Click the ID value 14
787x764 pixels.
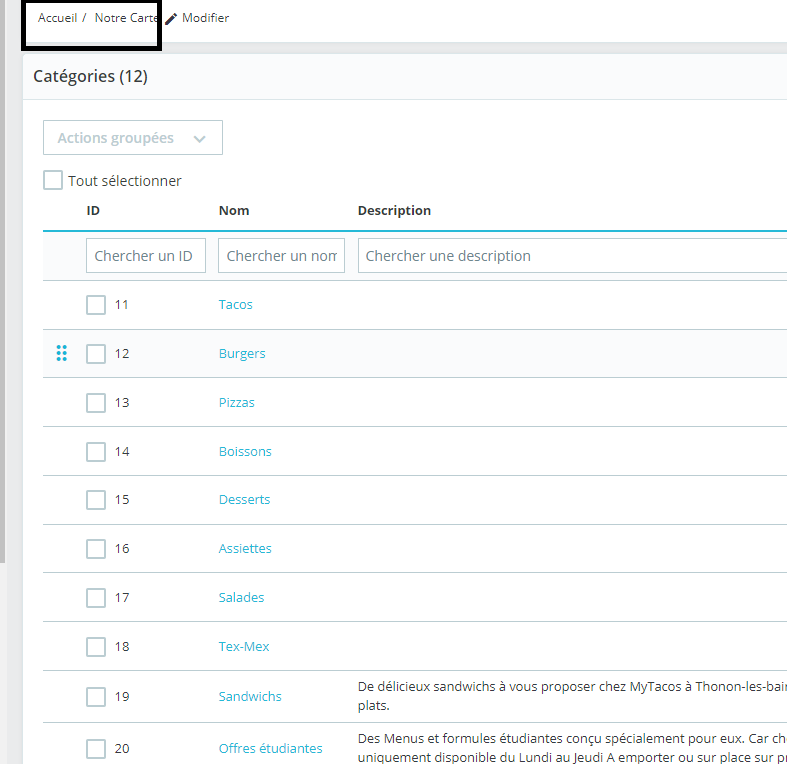coord(122,452)
